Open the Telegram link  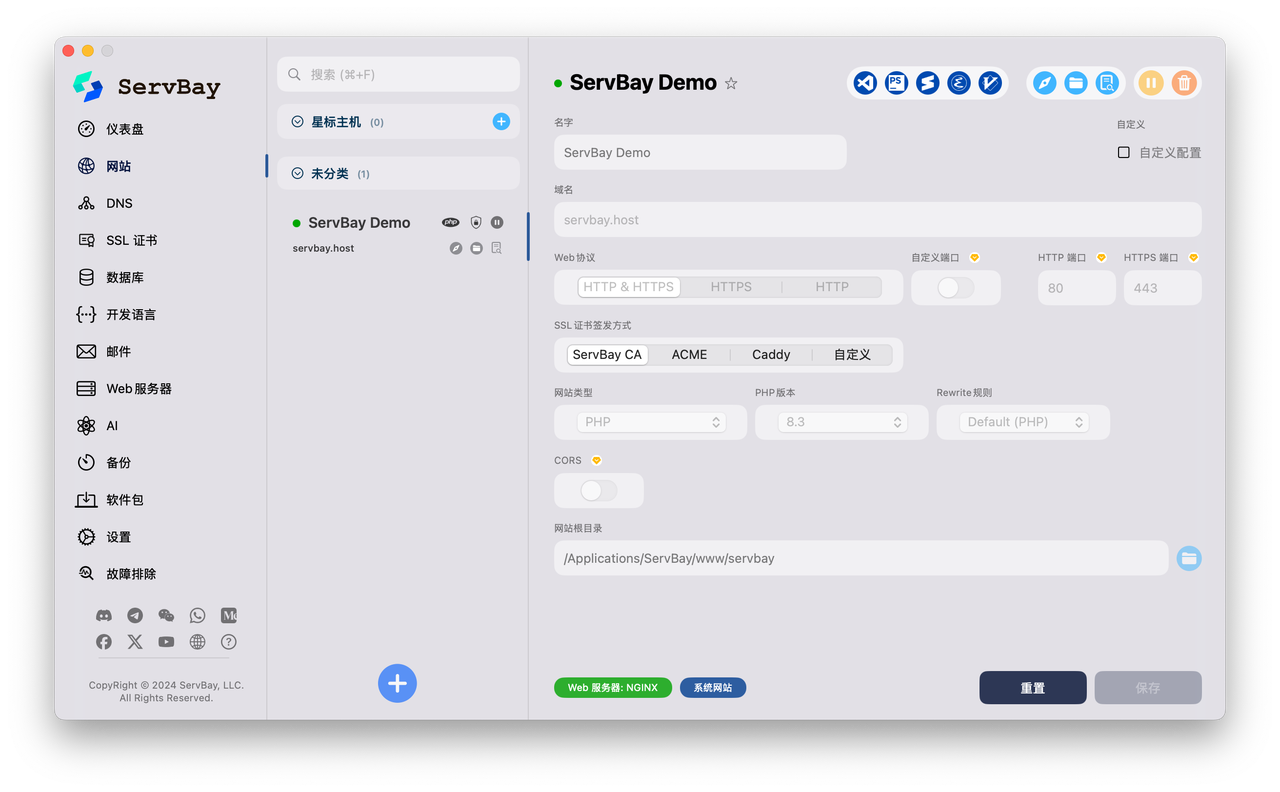(135, 616)
